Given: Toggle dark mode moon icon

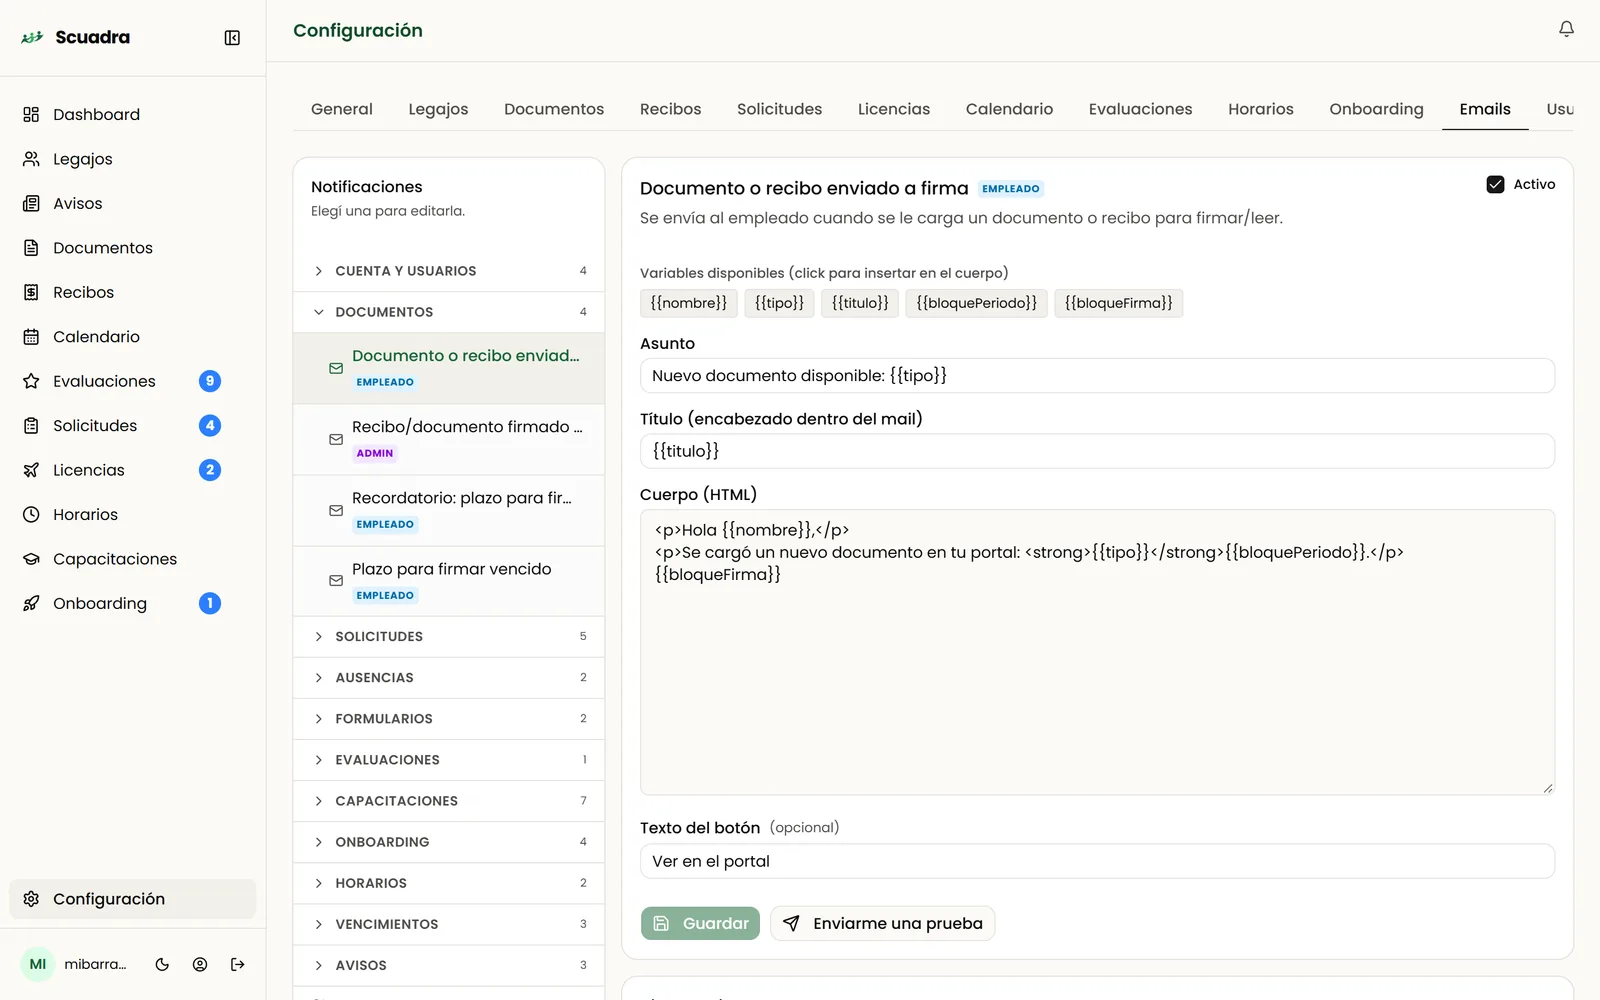Looking at the screenshot, I should (162, 965).
